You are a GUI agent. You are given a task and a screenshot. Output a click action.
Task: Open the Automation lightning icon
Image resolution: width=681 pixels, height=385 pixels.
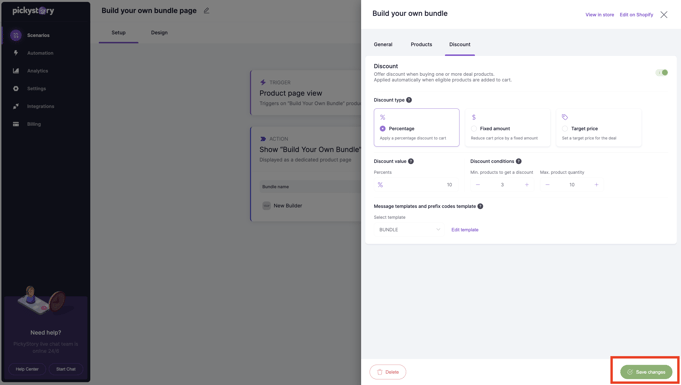[x=16, y=53]
